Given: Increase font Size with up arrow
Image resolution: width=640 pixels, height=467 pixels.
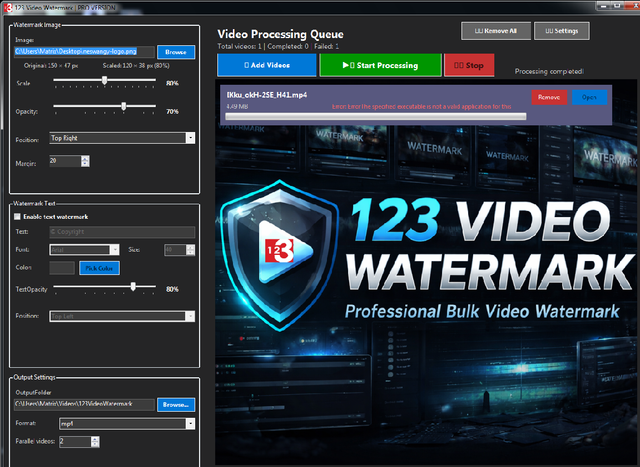Looking at the screenshot, I should tap(191, 247).
